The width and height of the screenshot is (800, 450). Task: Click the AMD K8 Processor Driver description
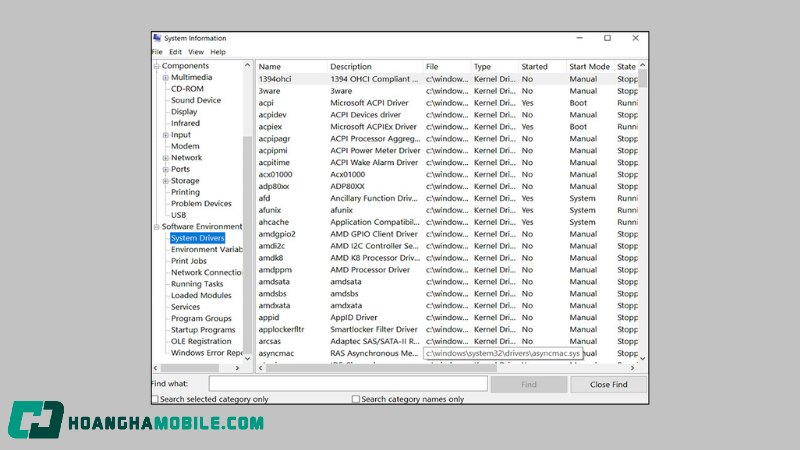tap(375, 258)
